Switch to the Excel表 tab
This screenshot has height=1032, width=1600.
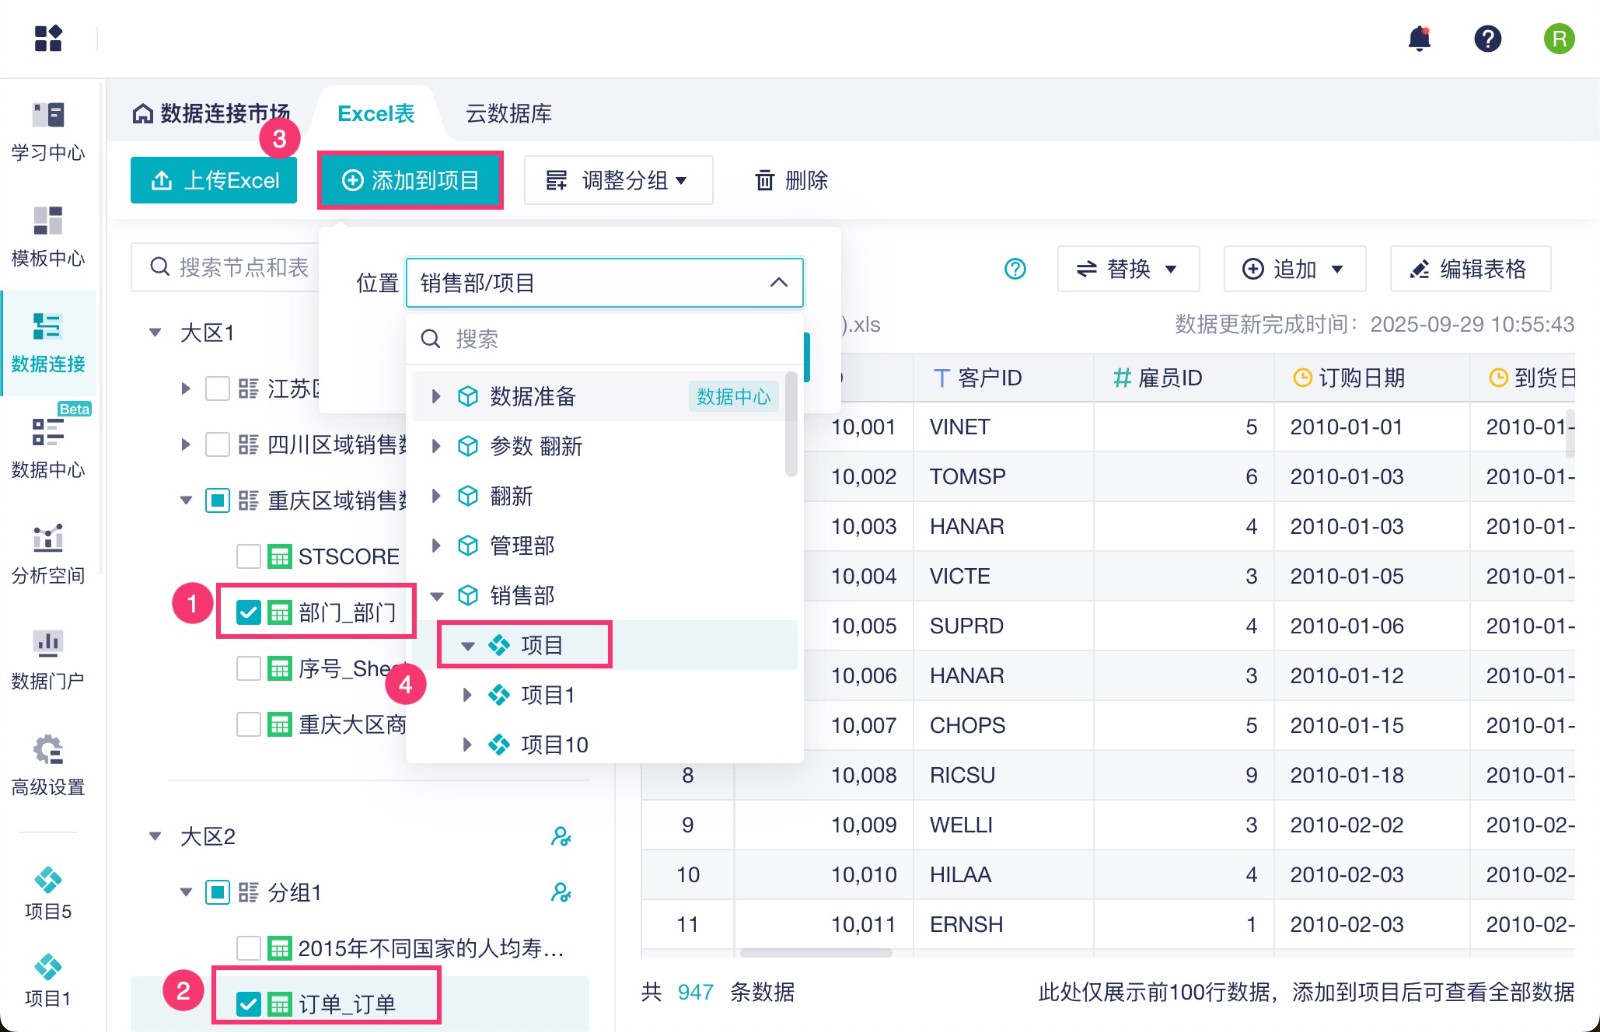376,113
